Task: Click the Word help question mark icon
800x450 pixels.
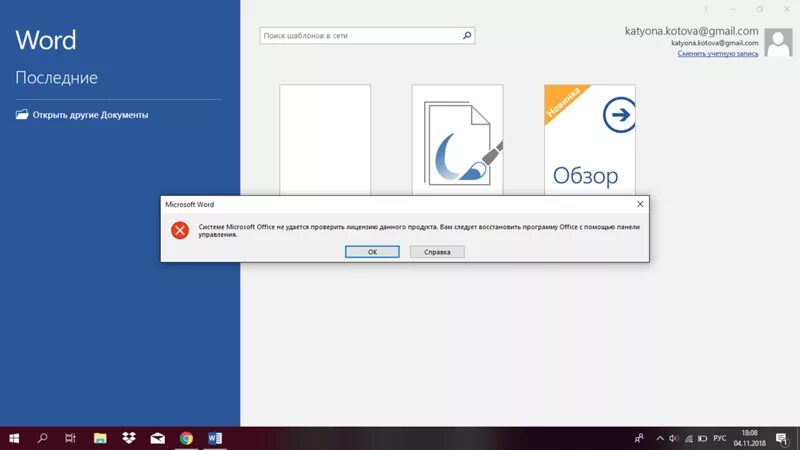Action: [x=706, y=9]
